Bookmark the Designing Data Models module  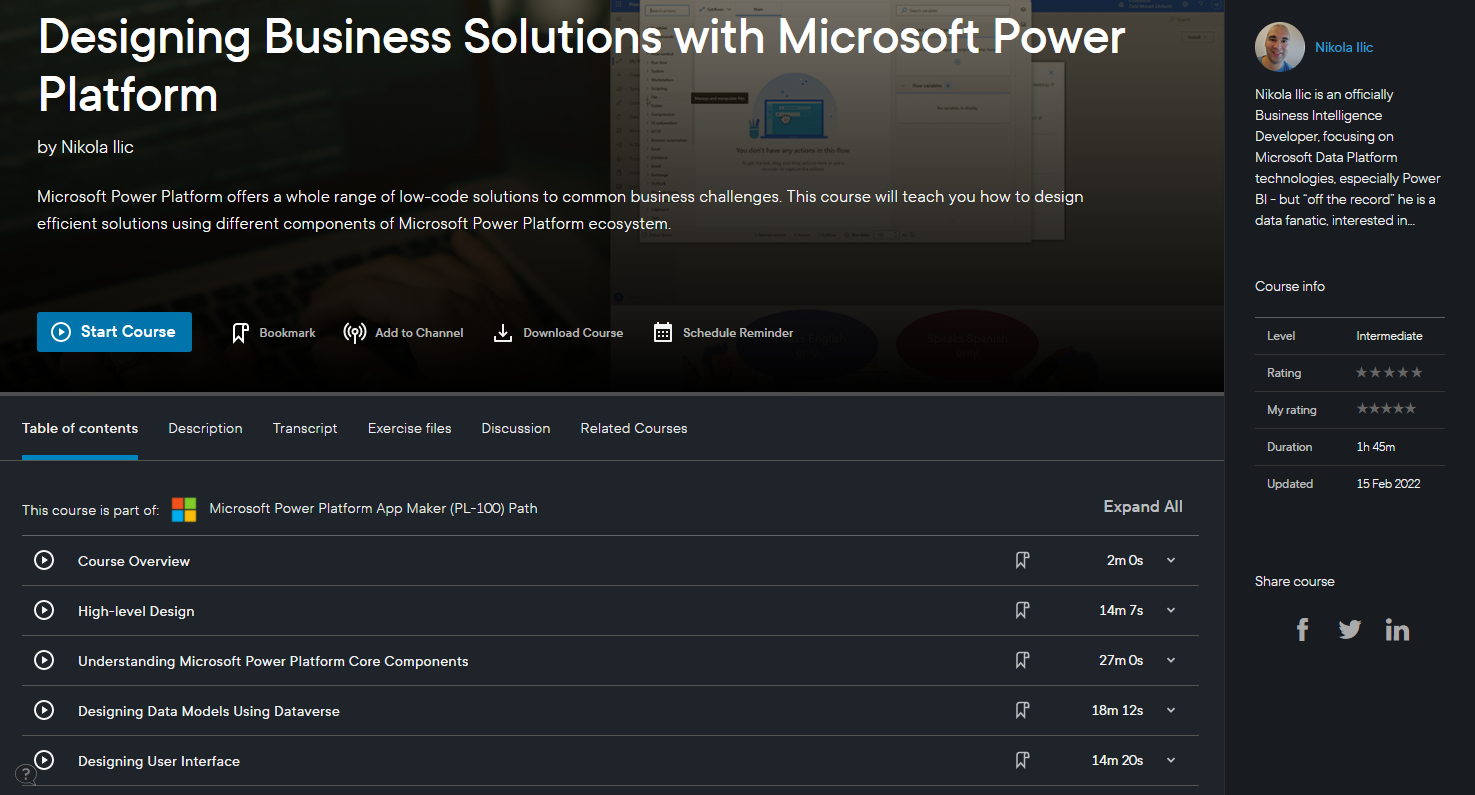point(1022,710)
